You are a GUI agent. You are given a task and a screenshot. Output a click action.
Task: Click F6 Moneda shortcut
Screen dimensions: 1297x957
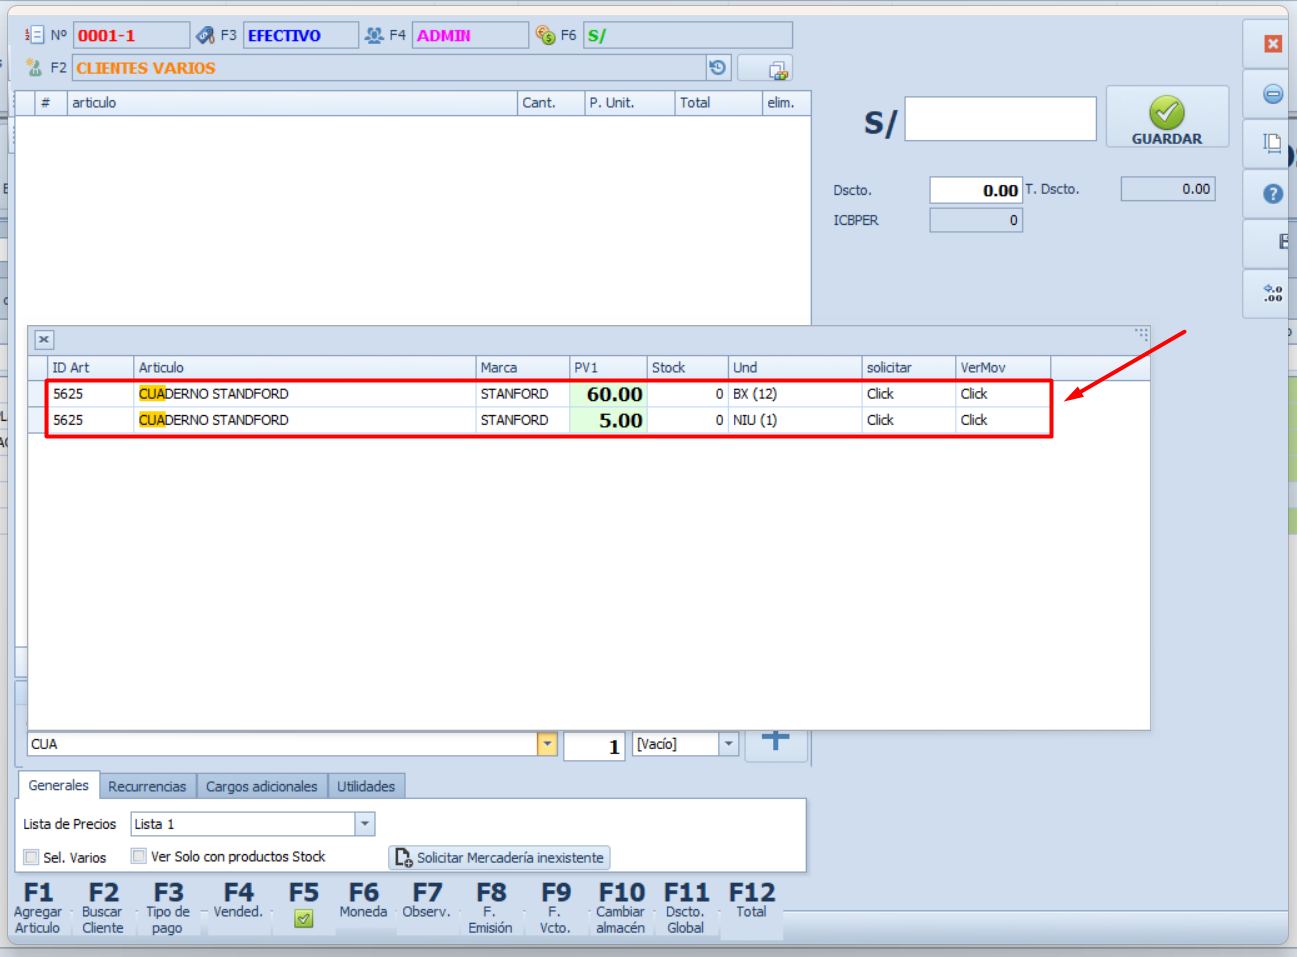pos(363,900)
